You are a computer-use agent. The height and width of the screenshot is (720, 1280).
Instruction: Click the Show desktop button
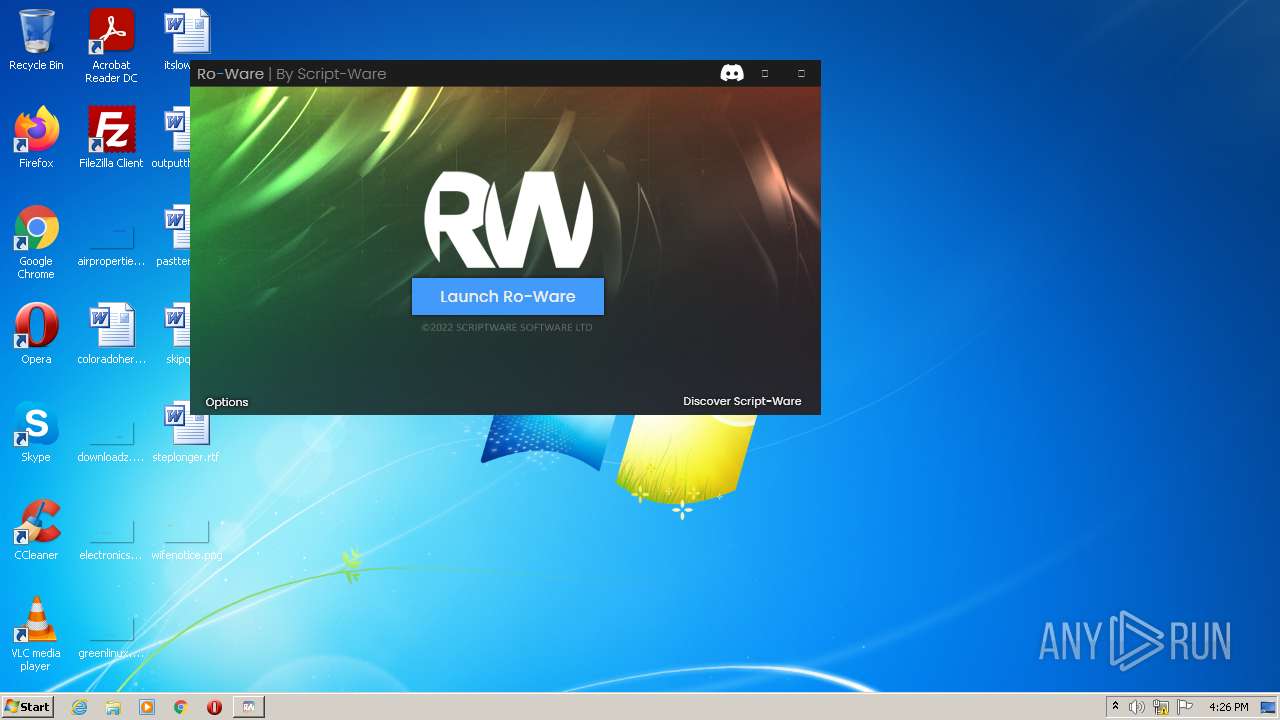[1269, 707]
